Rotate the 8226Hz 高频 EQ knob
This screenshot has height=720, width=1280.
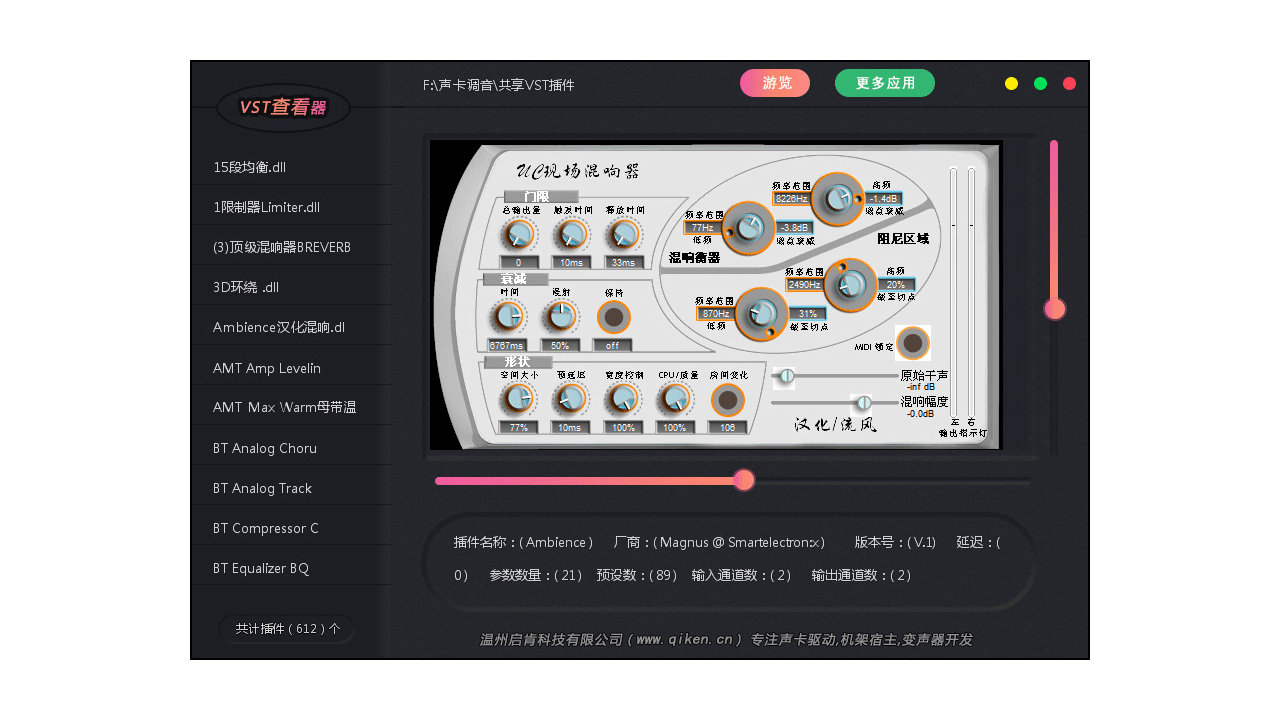tap(837, 199)
